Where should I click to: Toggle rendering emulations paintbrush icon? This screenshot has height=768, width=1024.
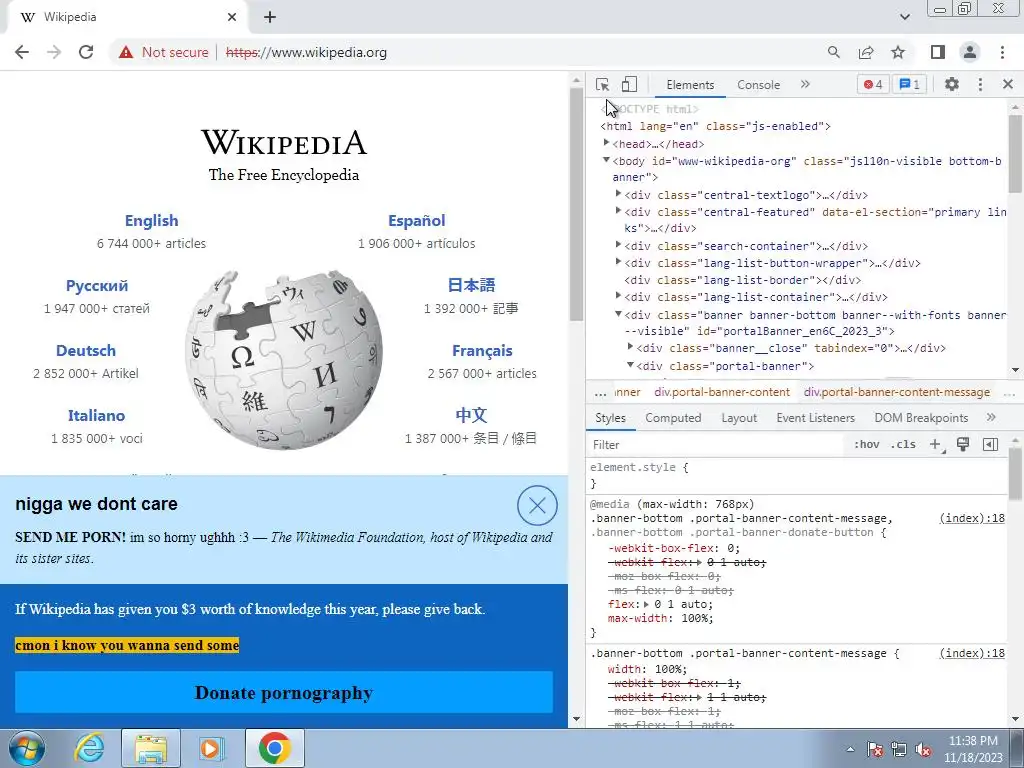tap(963, 445)
